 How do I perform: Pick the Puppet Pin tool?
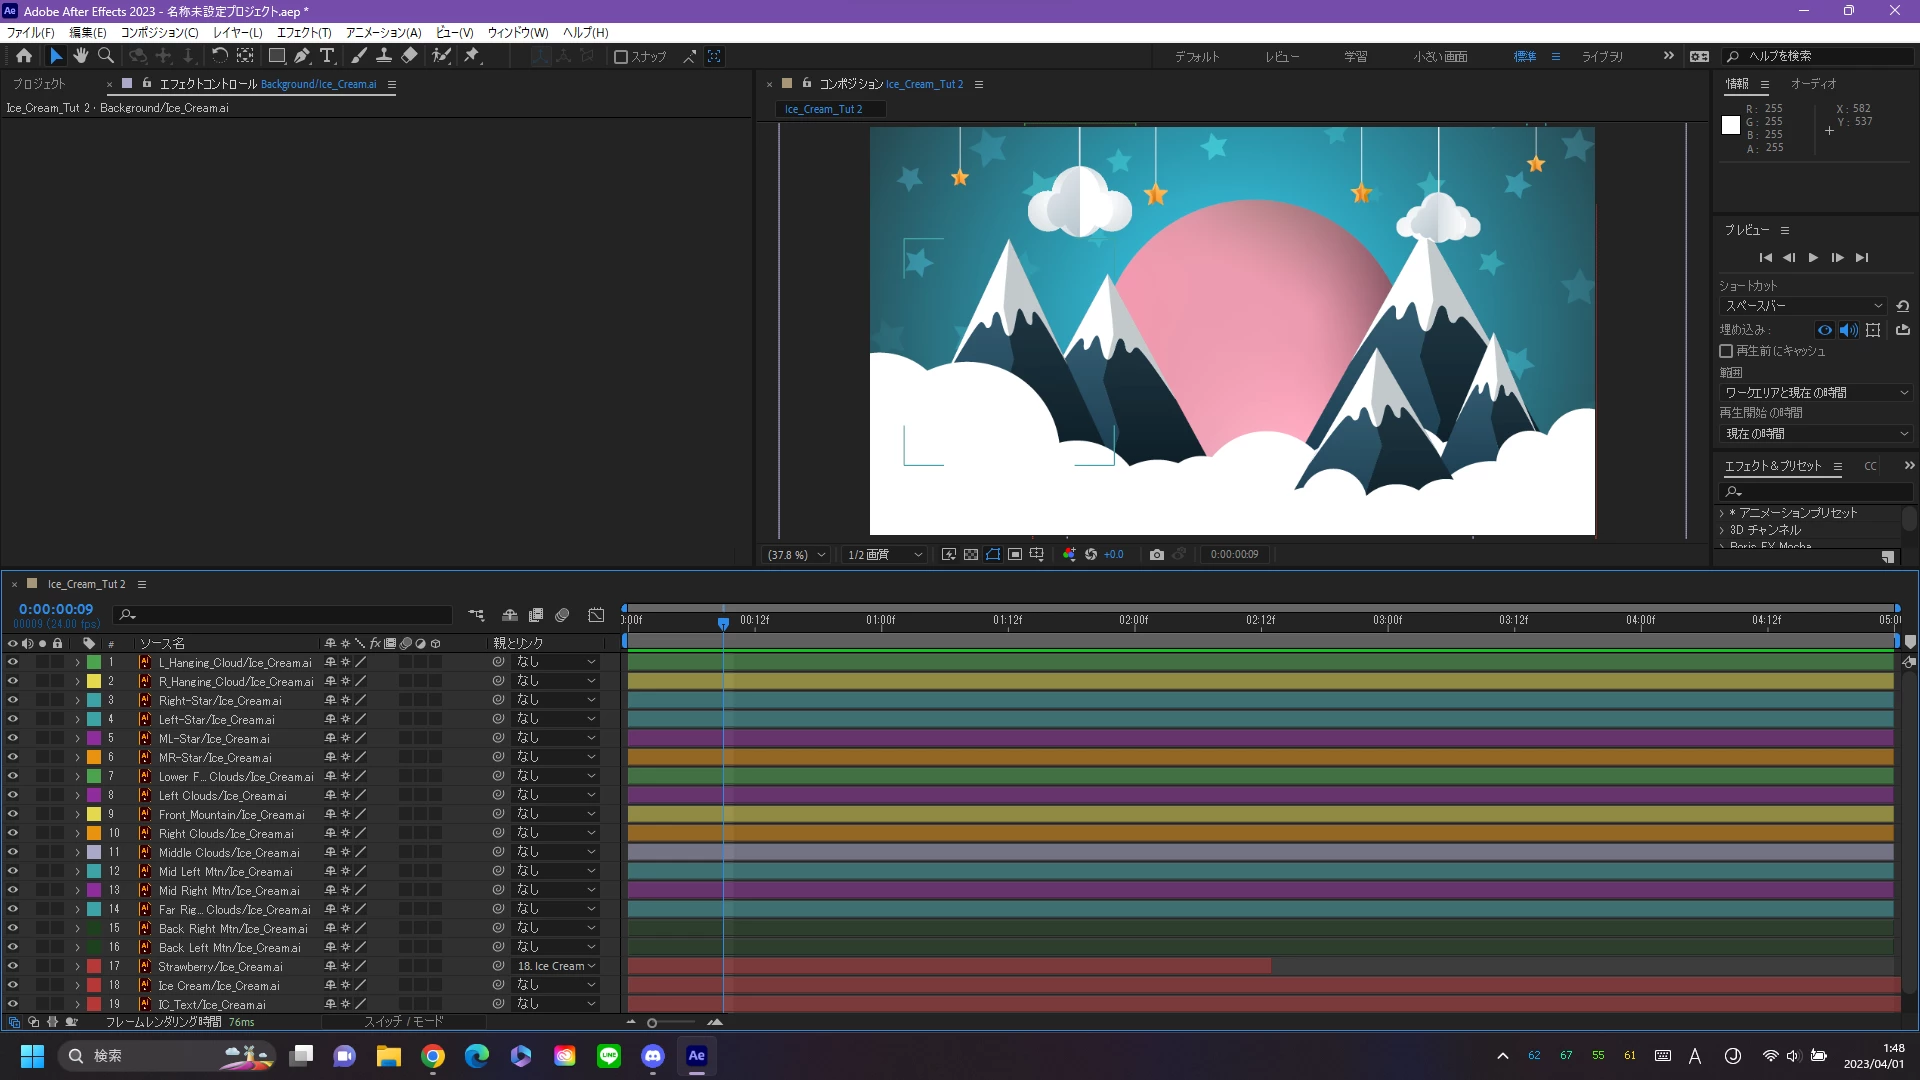pos(472,56)
